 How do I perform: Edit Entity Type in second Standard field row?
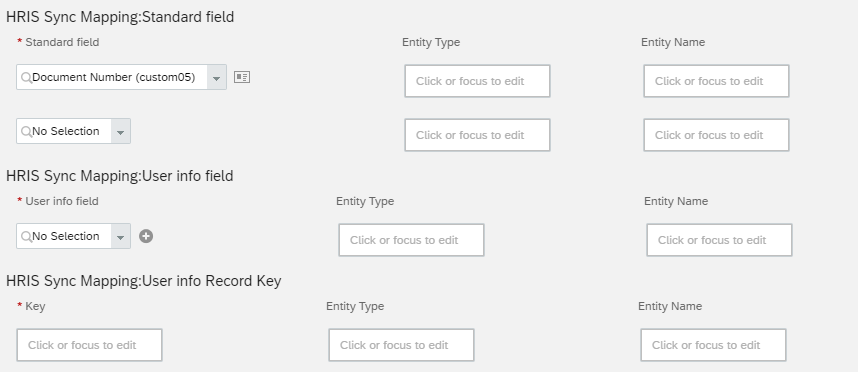[x=477, y=135]
